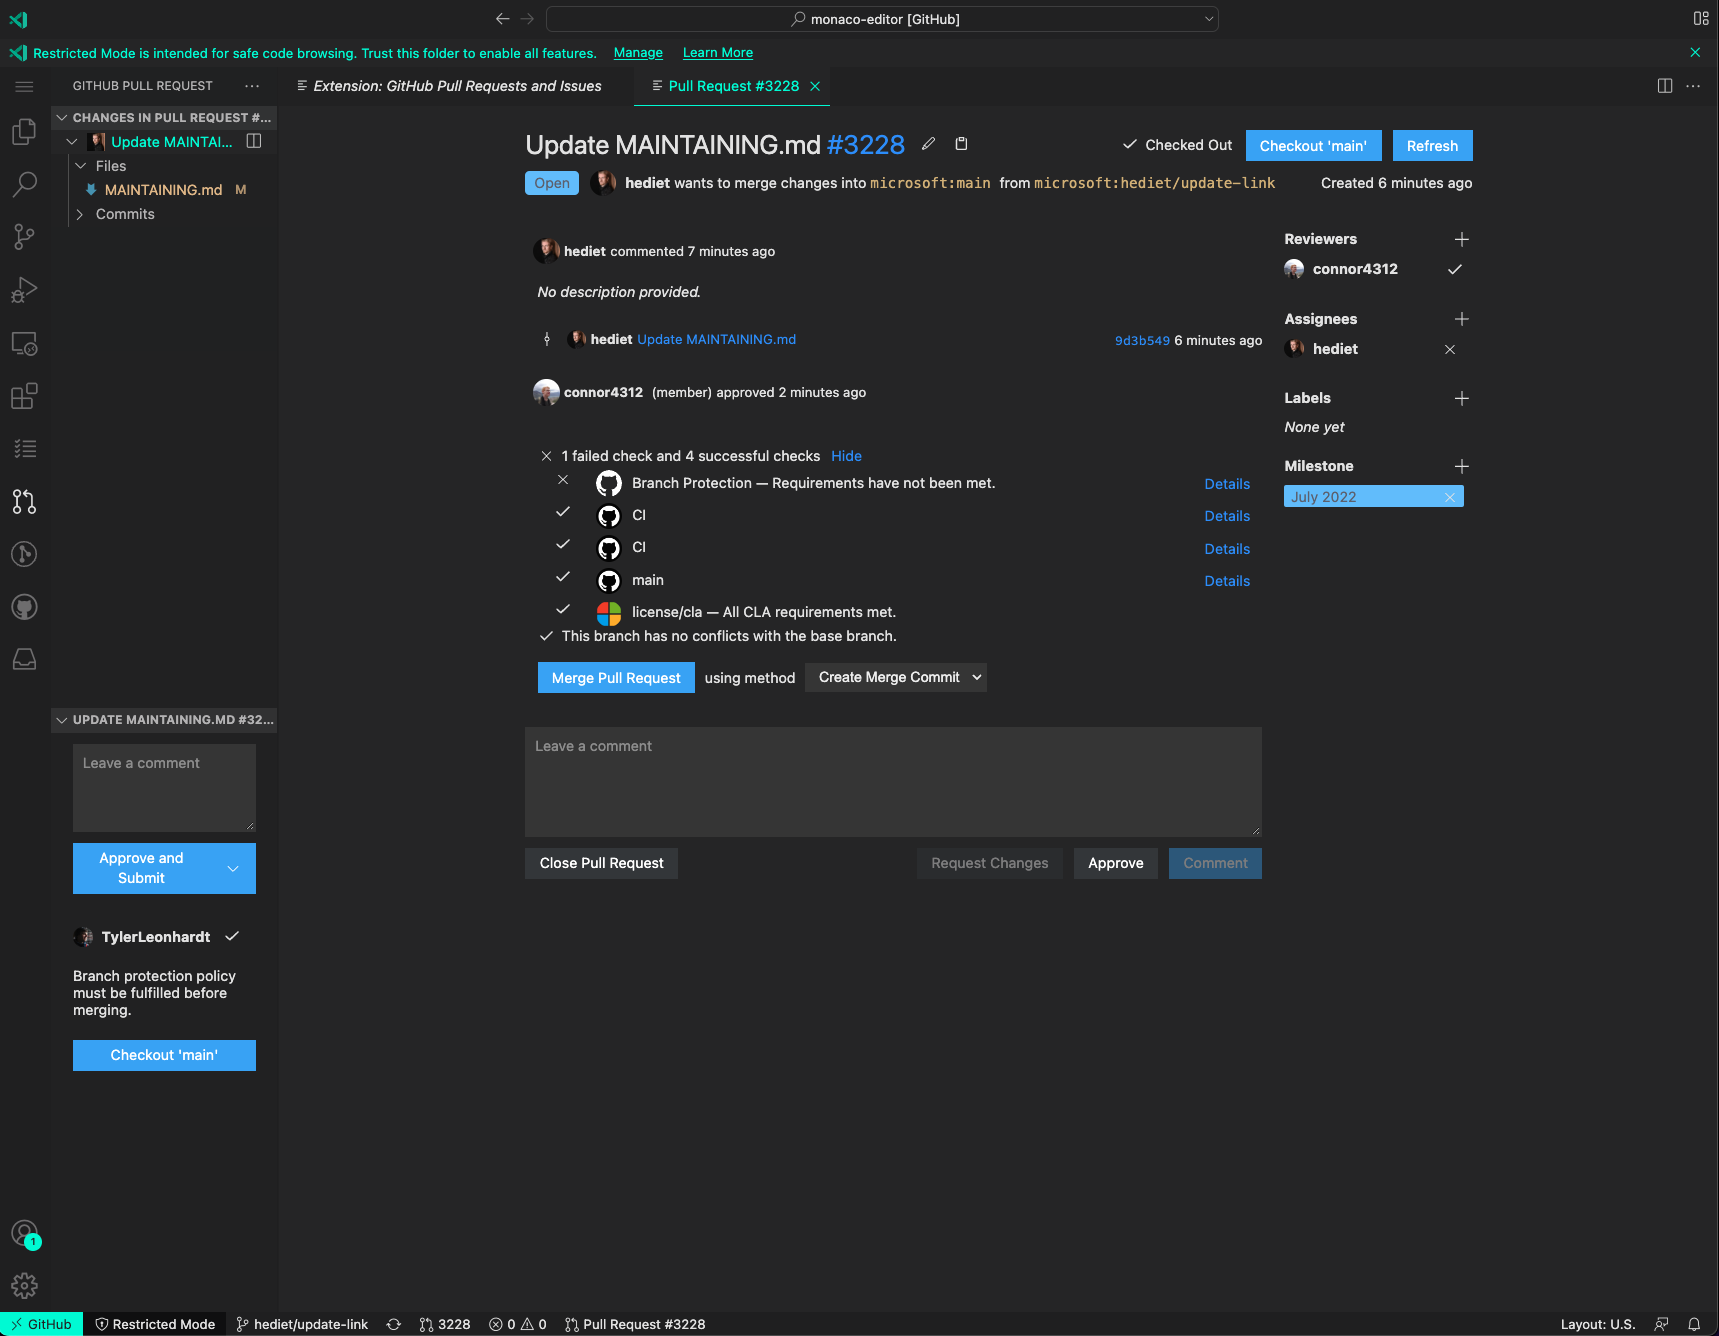Open the Remote Explorer view
This screenshot has height=1336, width=1719.
tap(24, 343)
